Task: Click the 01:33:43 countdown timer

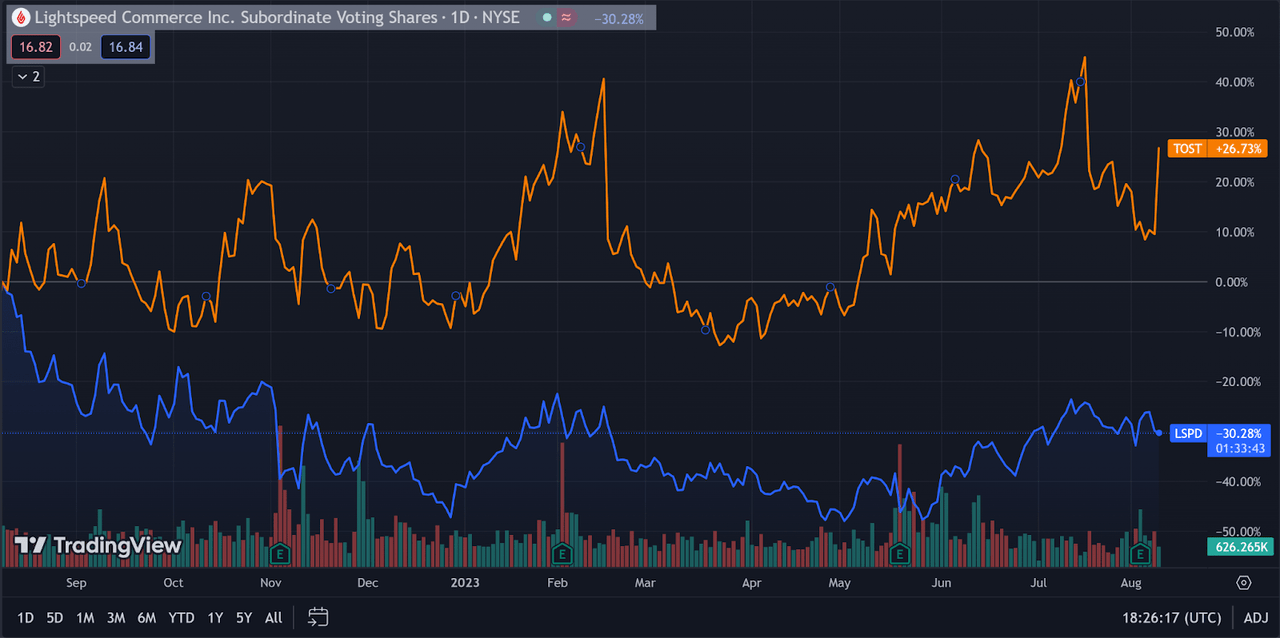Action: coord(1238,448)
